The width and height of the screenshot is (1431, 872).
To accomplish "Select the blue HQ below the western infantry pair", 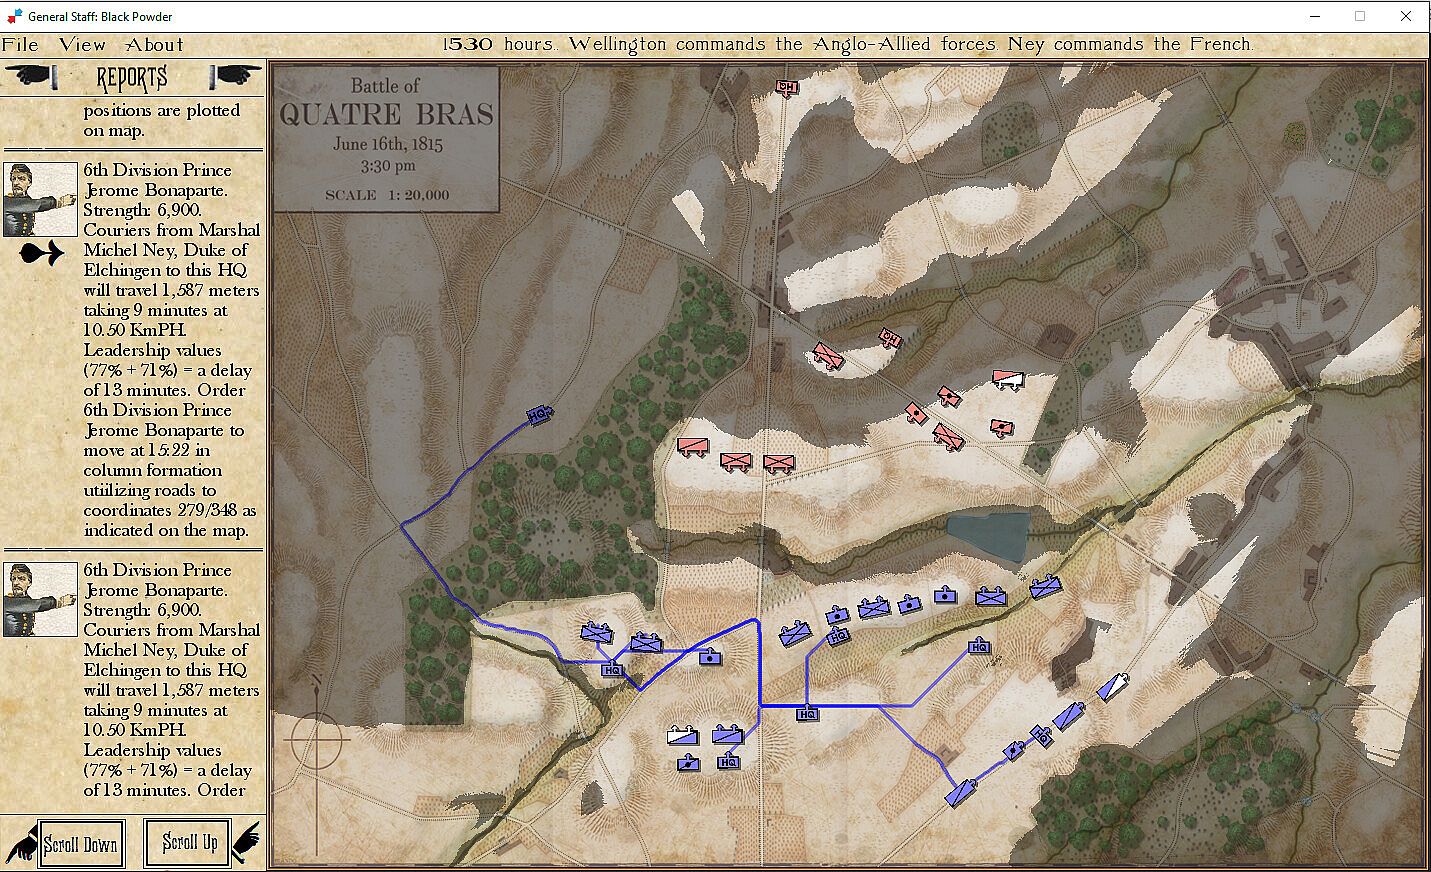I will (612, 670).
